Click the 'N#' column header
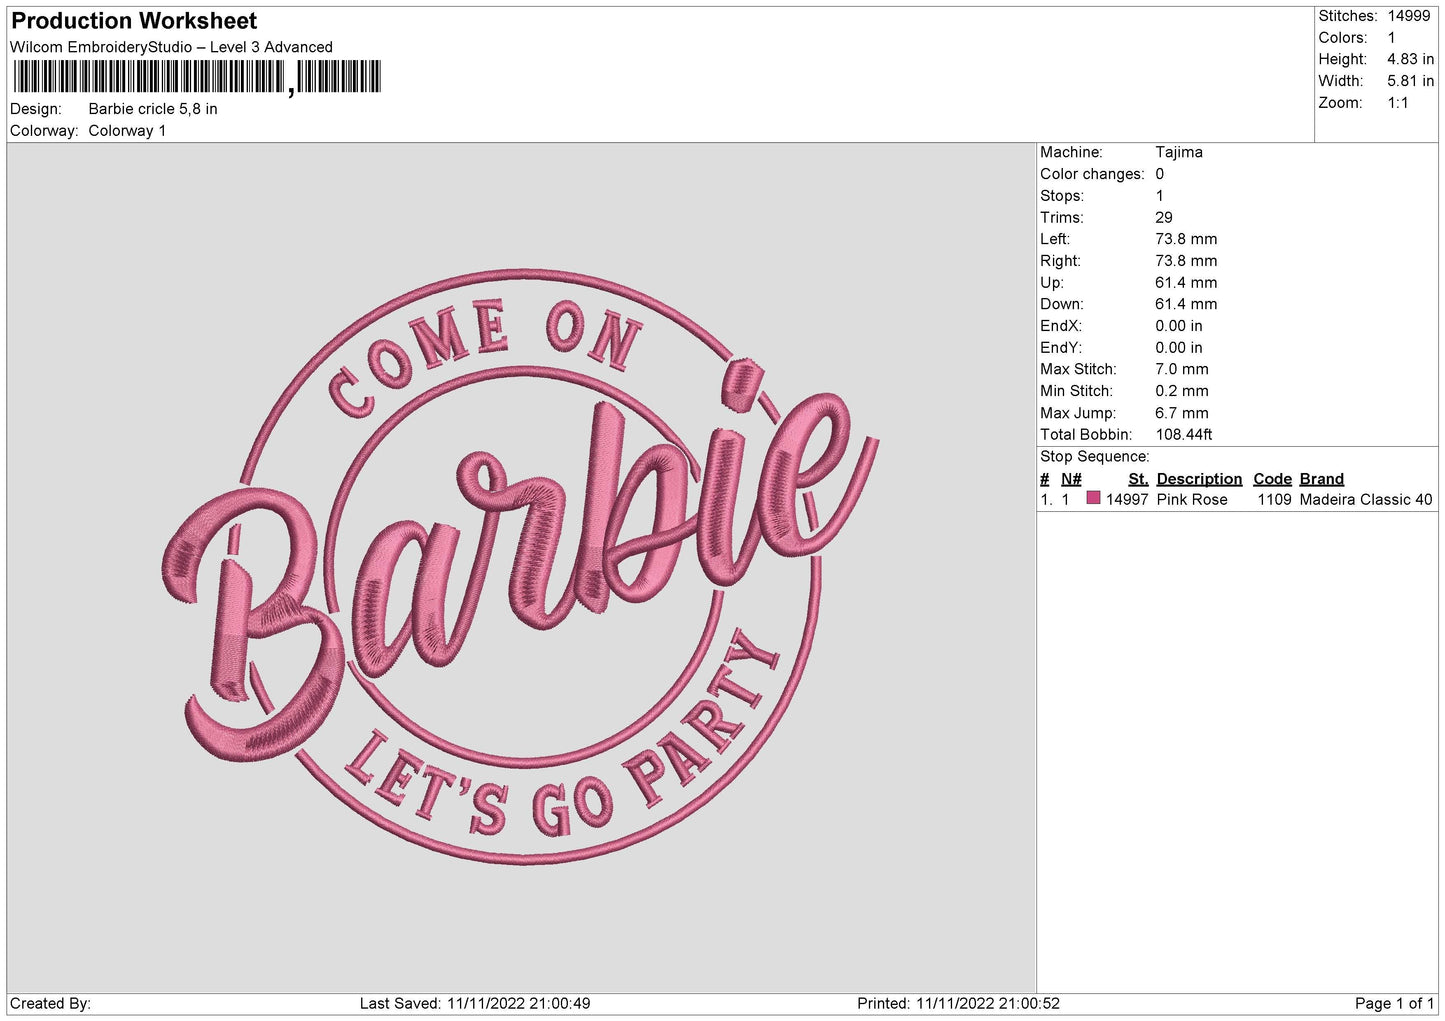Image resolution: width=1445 pixels, height=1021 pixels. point(1071,479)
